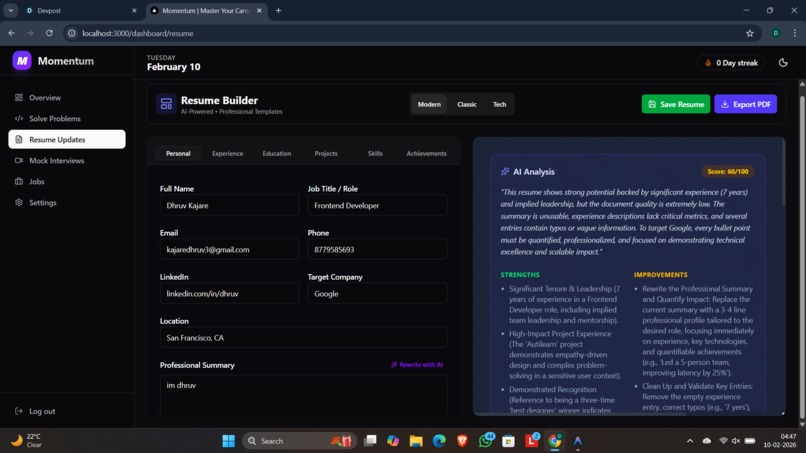The width and height of the screenshot is (806, 453).
Task: Click the Job Title / Role field
Action: [377, 206]
